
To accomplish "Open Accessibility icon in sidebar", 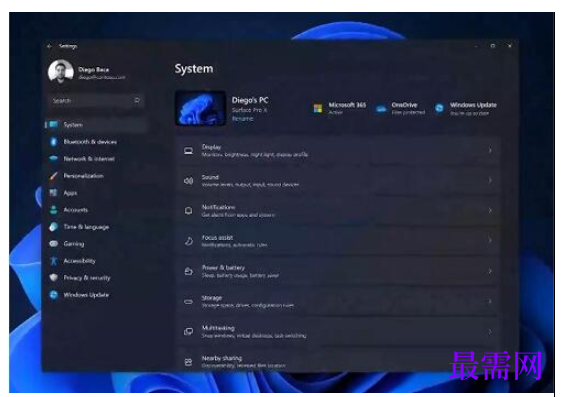I will pyautogui.click(x=54, y=261).
